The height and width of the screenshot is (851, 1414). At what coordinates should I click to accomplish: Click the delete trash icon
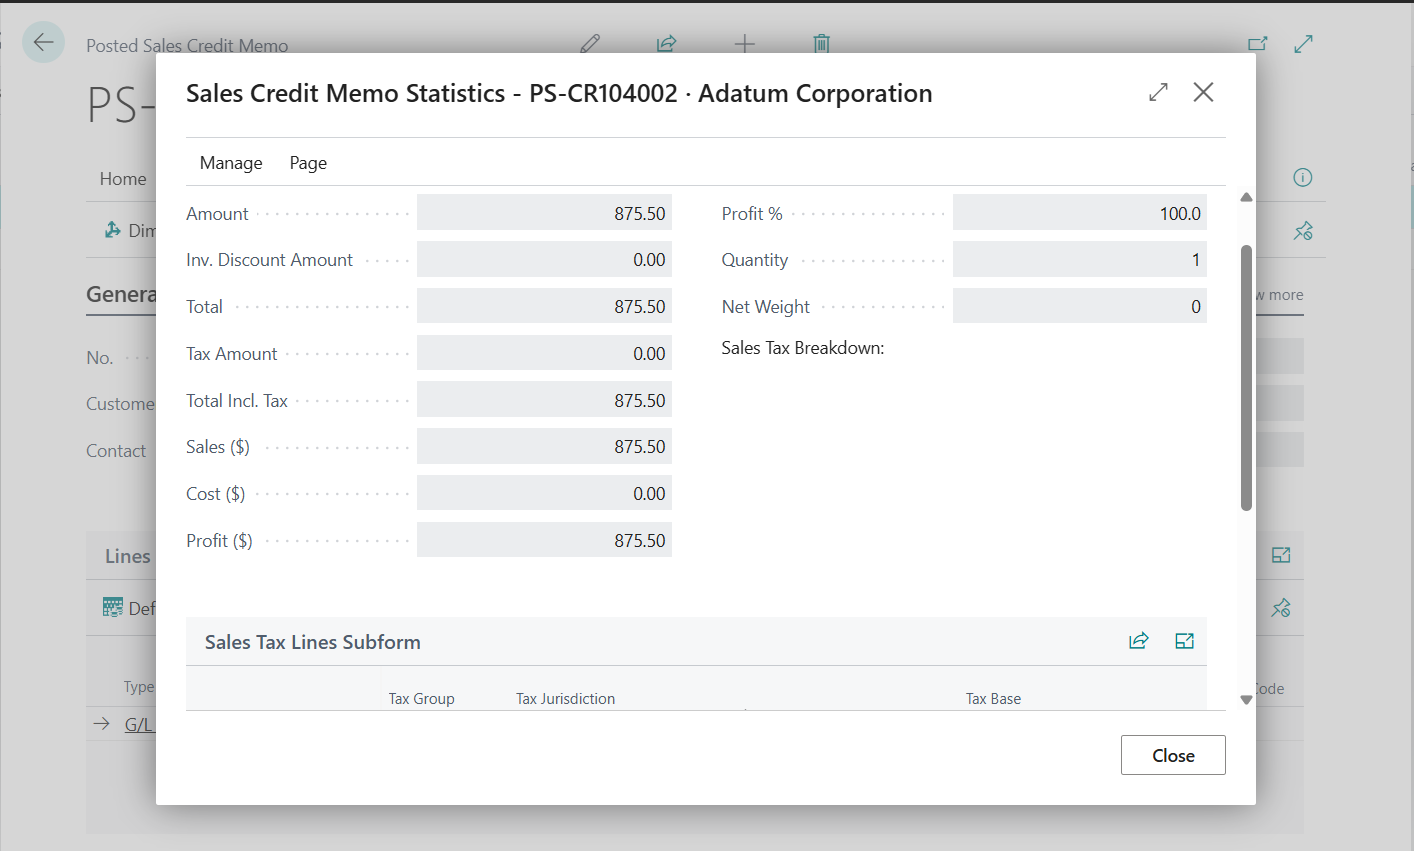[821, 43]
